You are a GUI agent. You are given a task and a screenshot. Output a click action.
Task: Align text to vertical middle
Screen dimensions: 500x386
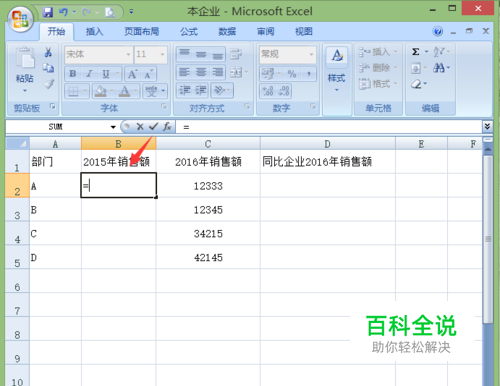[x=201, y=54]
